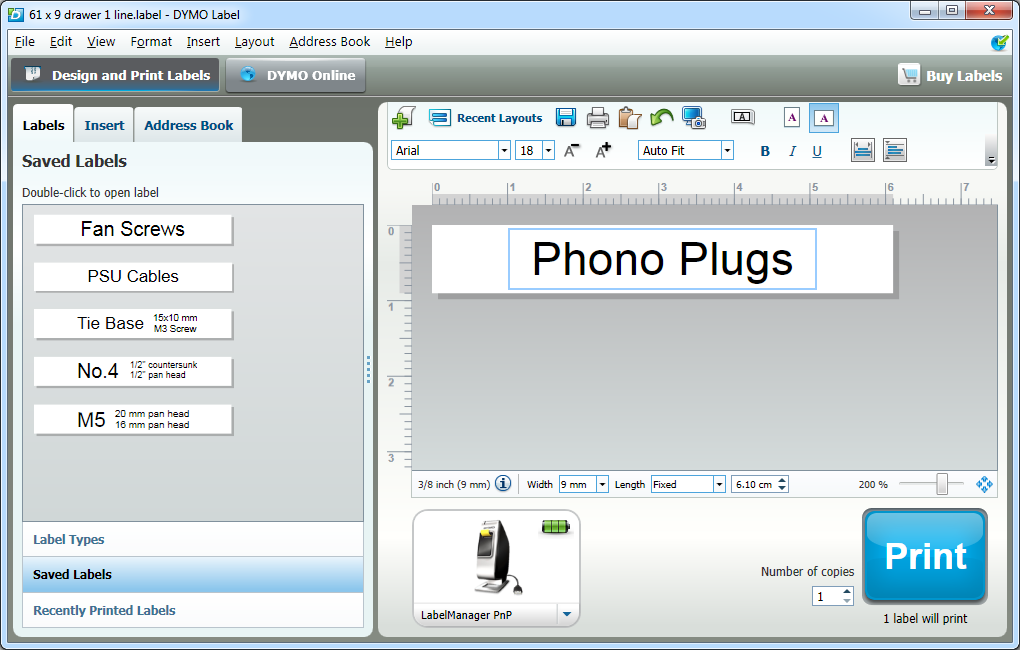1020x650 pixels.
Task: Open the Layout menu
Action: coord(254,42)
